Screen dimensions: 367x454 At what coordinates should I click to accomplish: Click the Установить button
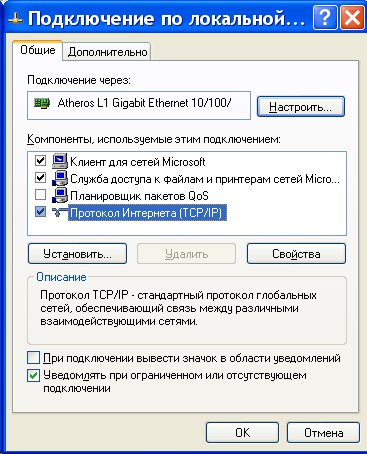[x=77, y=254]
